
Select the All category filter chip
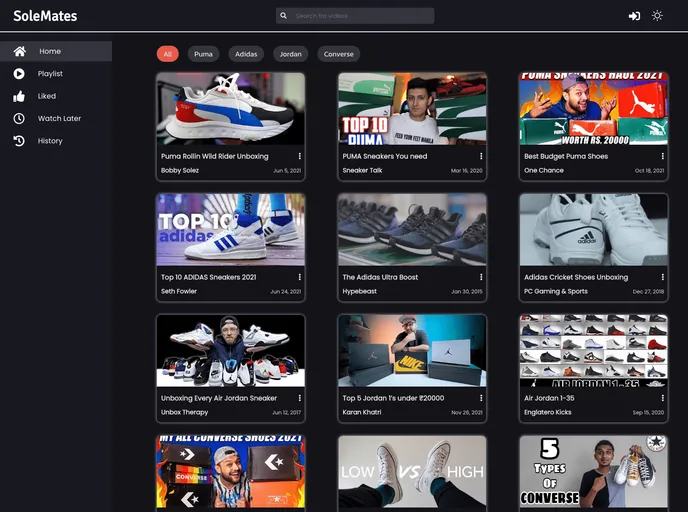(x=168, y=54)
